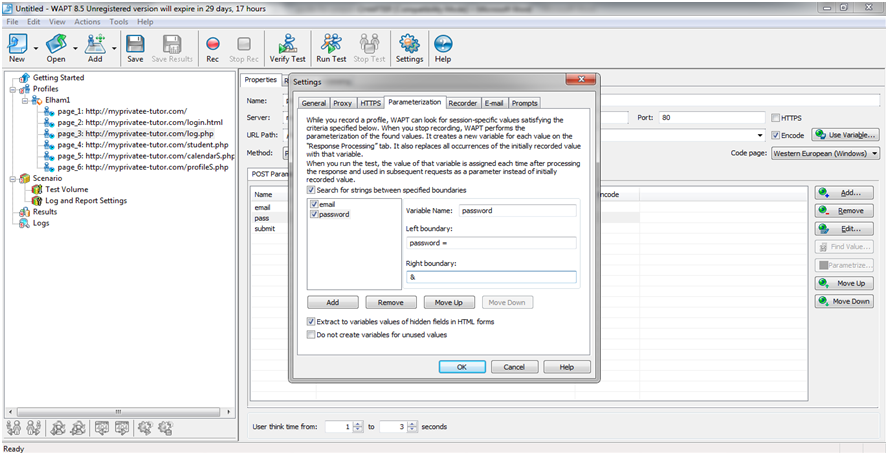Screen dimensions: 888x455
Task: Open the dropdown arrow next to Open
Action: coord(73,48)
